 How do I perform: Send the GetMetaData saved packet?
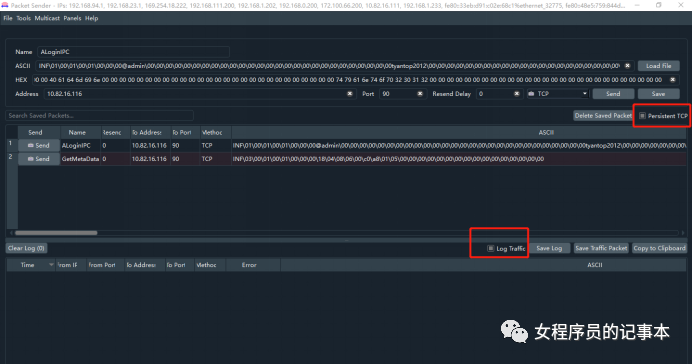pyautogui.click(x=39, y=159)
